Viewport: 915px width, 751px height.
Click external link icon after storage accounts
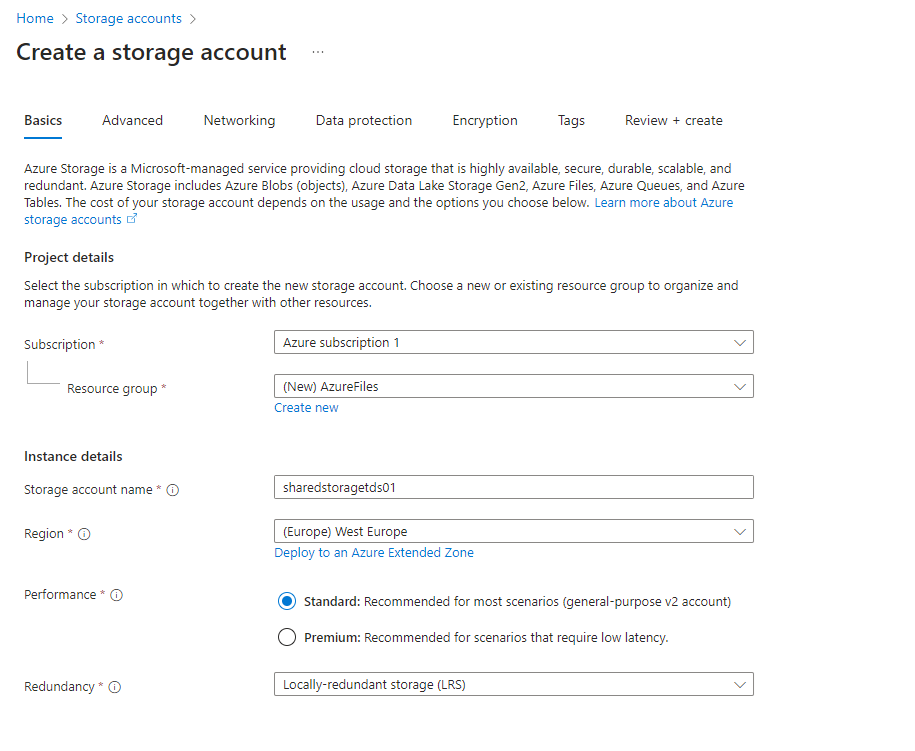coord(132,219)
